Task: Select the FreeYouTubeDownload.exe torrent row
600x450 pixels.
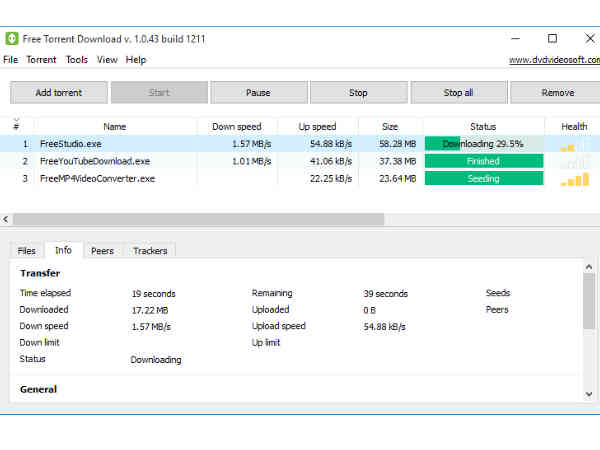Action: click(x=300, y=161)
